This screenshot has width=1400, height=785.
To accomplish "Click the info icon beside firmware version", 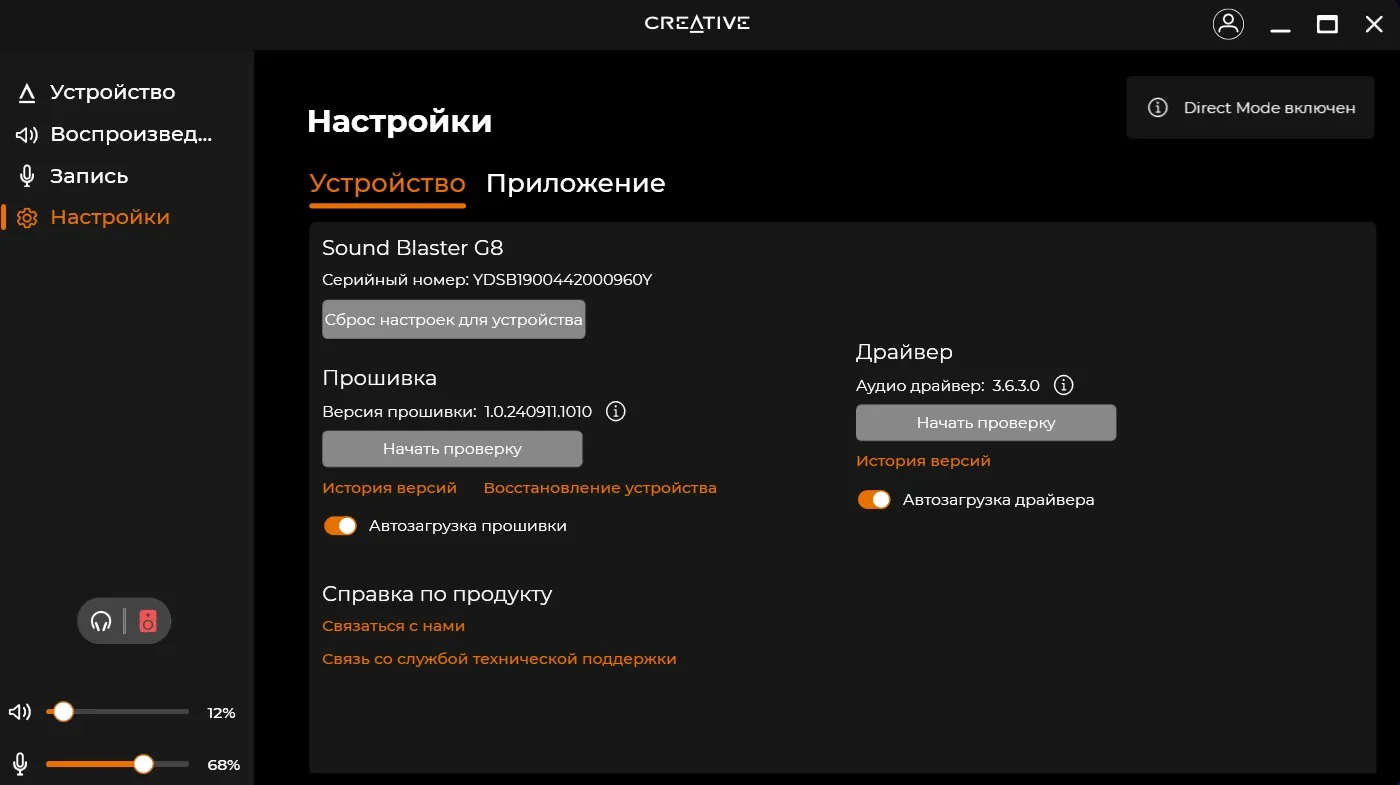I will click(616, 411).
